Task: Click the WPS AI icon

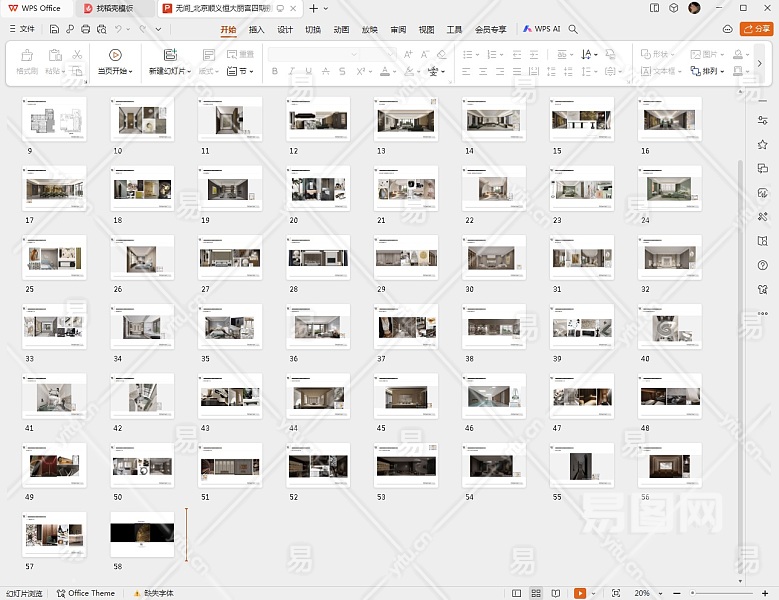Action: click(x=528, y=29)
